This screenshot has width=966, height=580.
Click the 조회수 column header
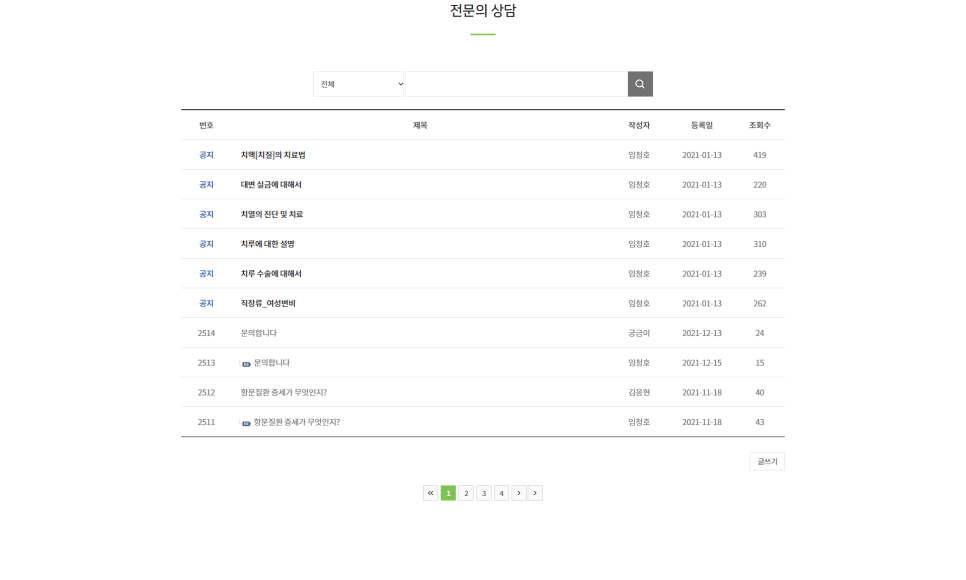pos(759,125)
